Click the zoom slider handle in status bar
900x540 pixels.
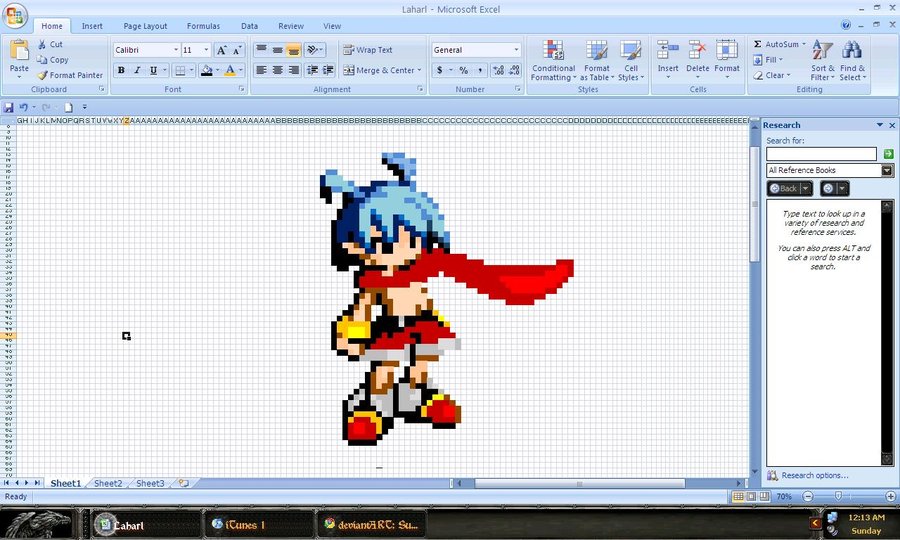click(837, 497)
